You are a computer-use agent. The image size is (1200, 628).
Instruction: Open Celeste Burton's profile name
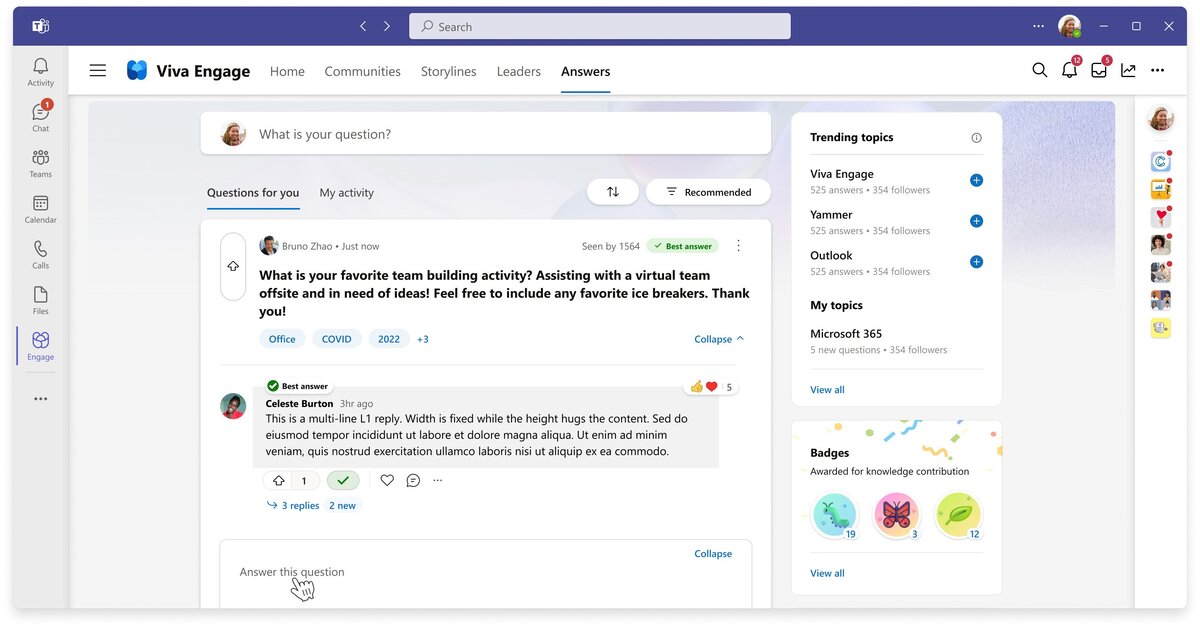[x=299, y=404]
